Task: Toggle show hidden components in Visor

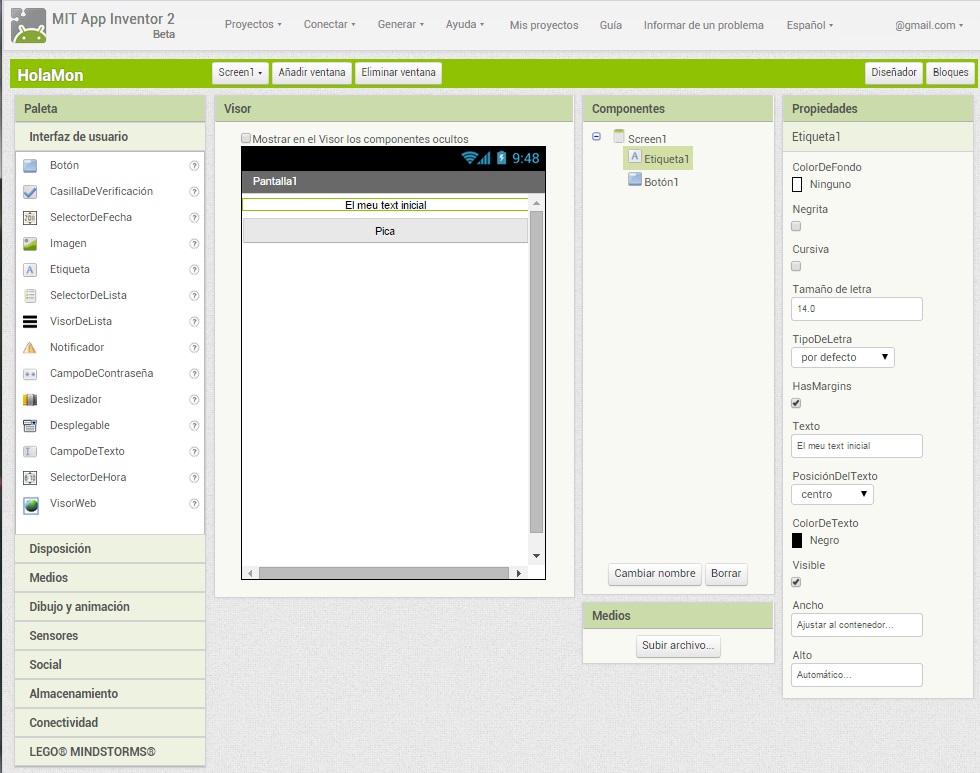Action: (x=246, y=138)
